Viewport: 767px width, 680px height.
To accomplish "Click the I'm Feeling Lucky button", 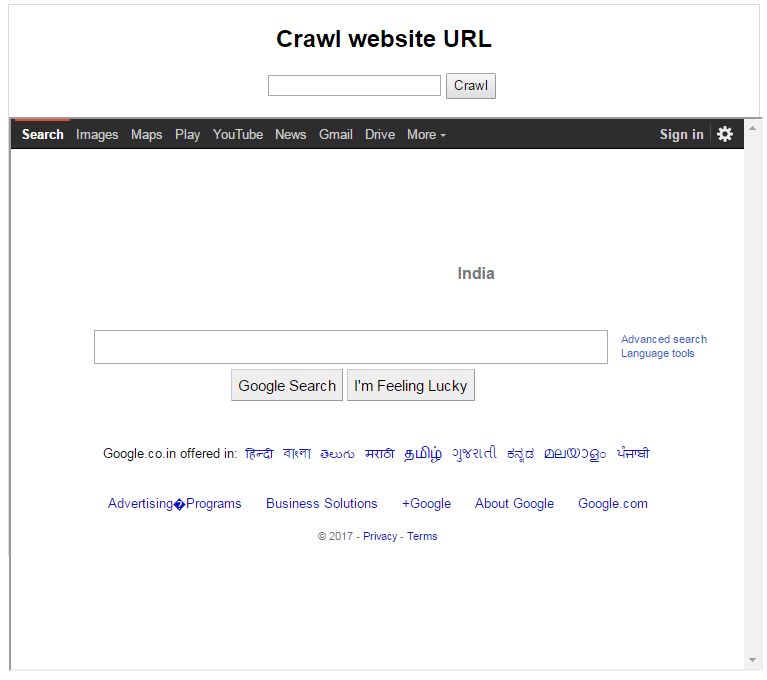I will (x=410, y=385).
